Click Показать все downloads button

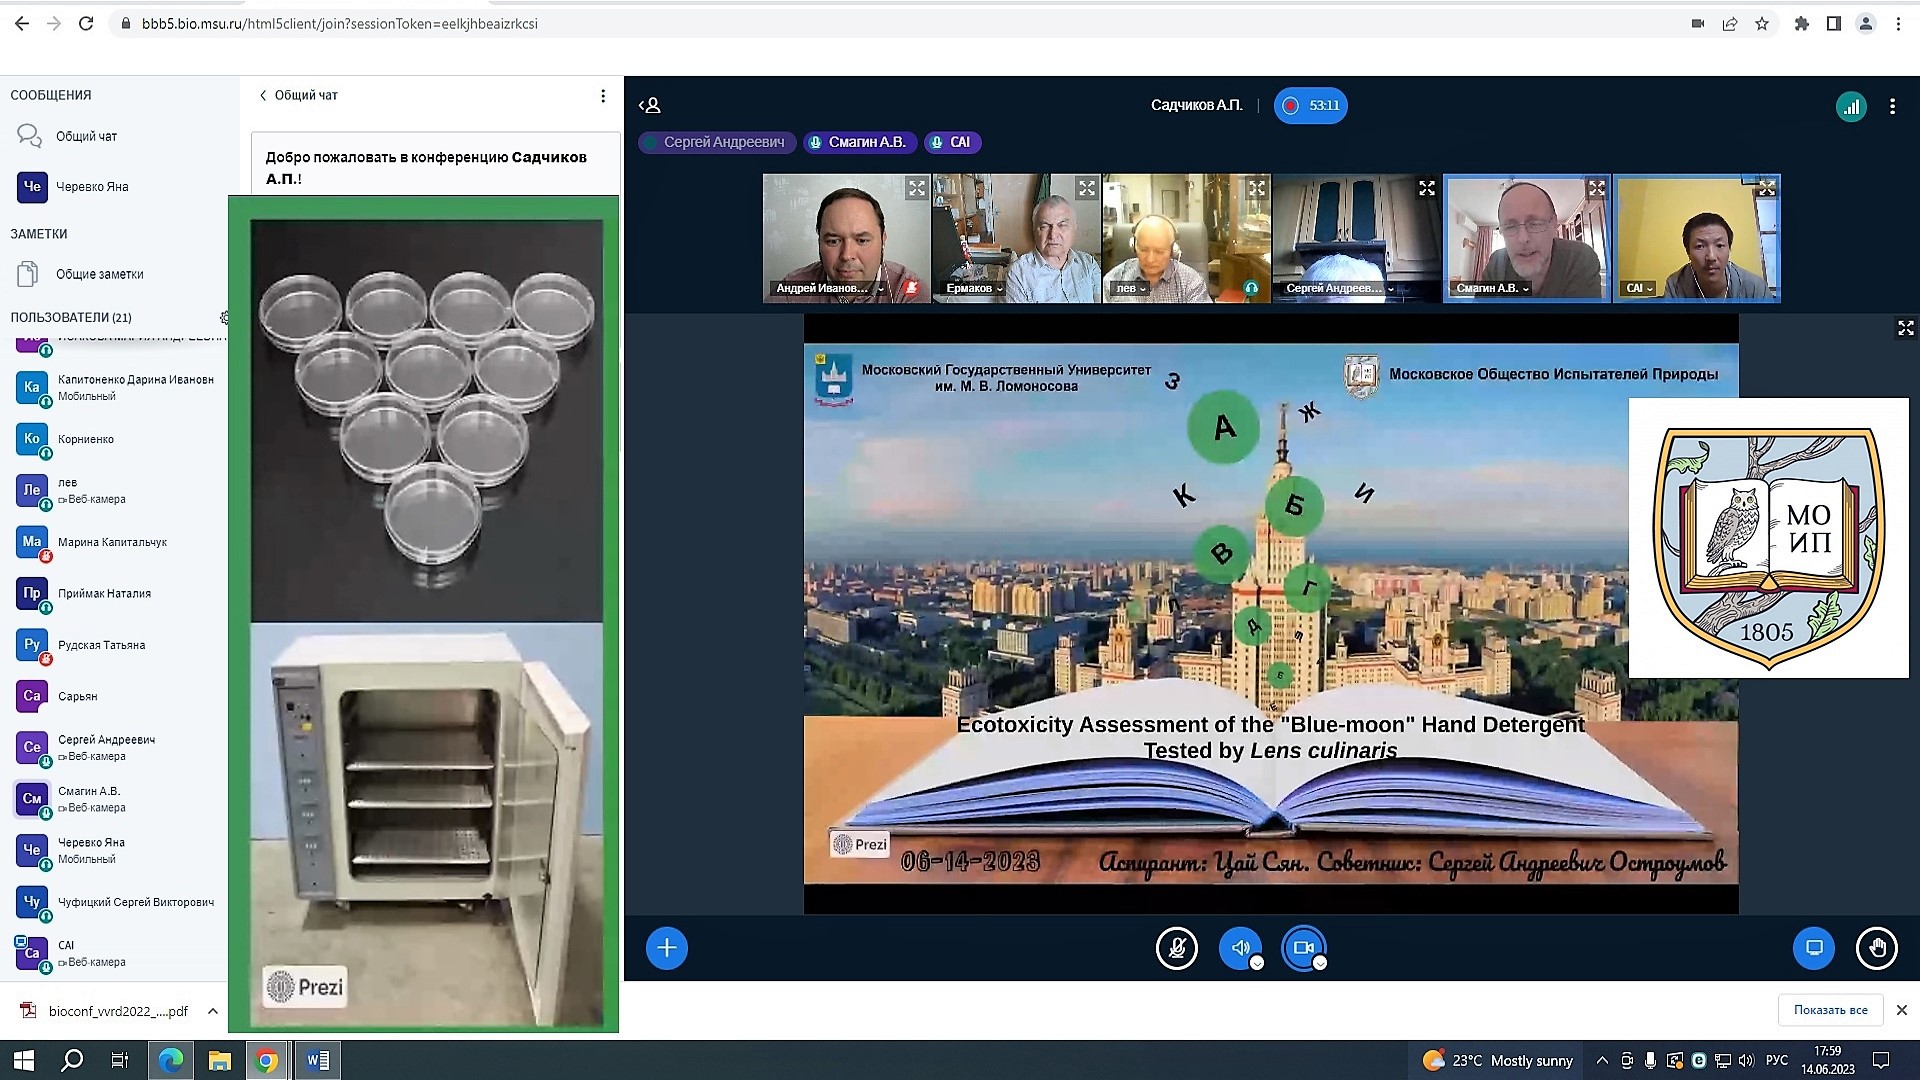[1830, 1010]
